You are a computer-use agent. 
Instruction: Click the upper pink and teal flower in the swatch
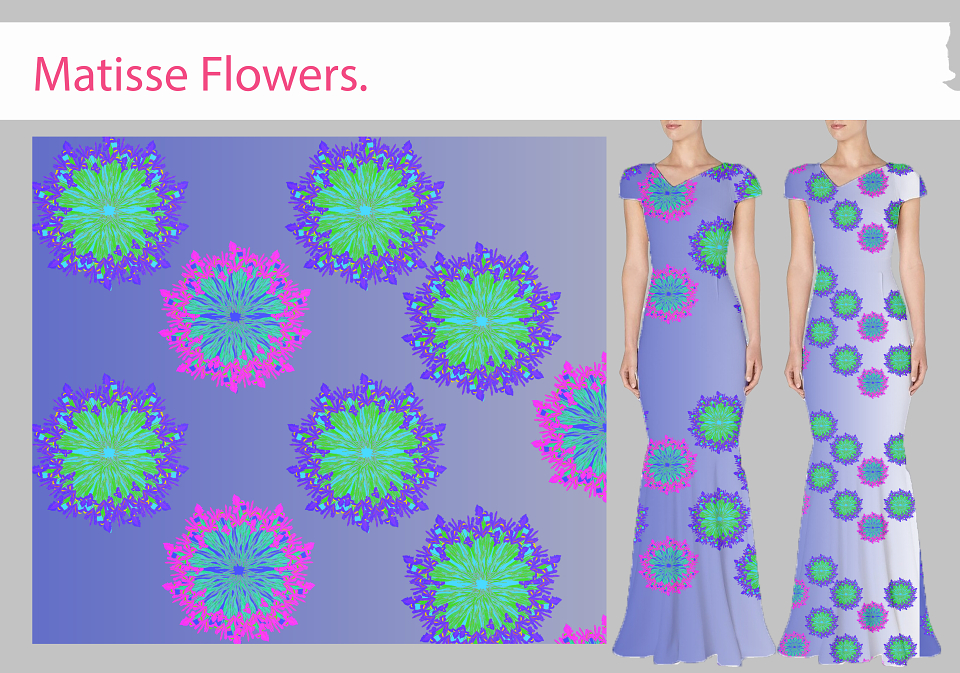tap(235, 317)
